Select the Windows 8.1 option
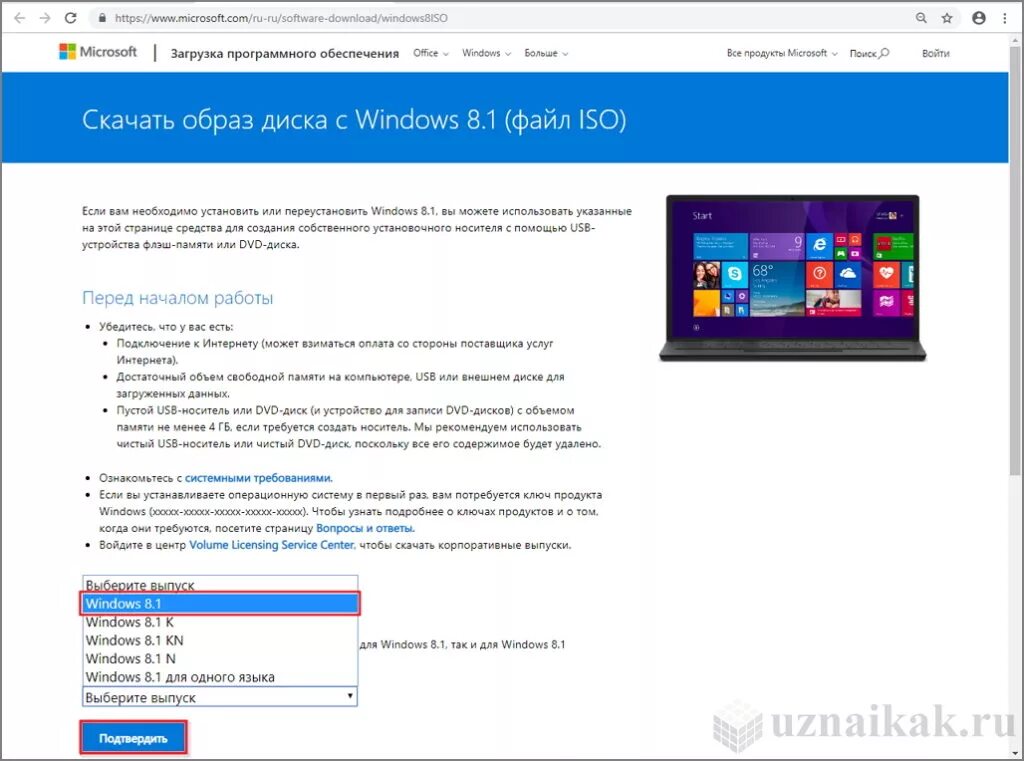The image size is (1024, 761). pyautogui.click(x=220, y=604)
